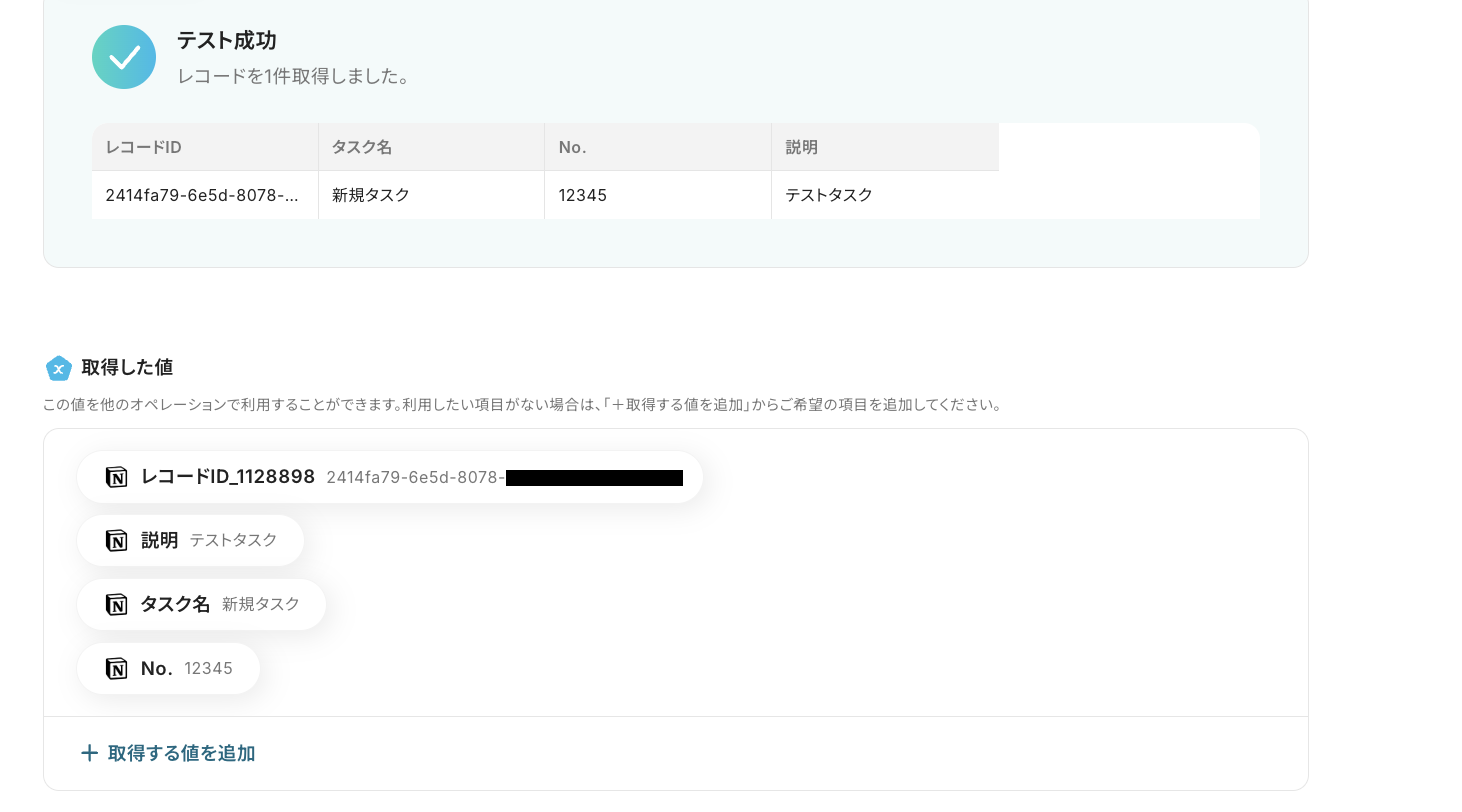Click the Notion icon in the タスク名 chip
This screenshot has height=812, width=1462.
coord(116,605)
